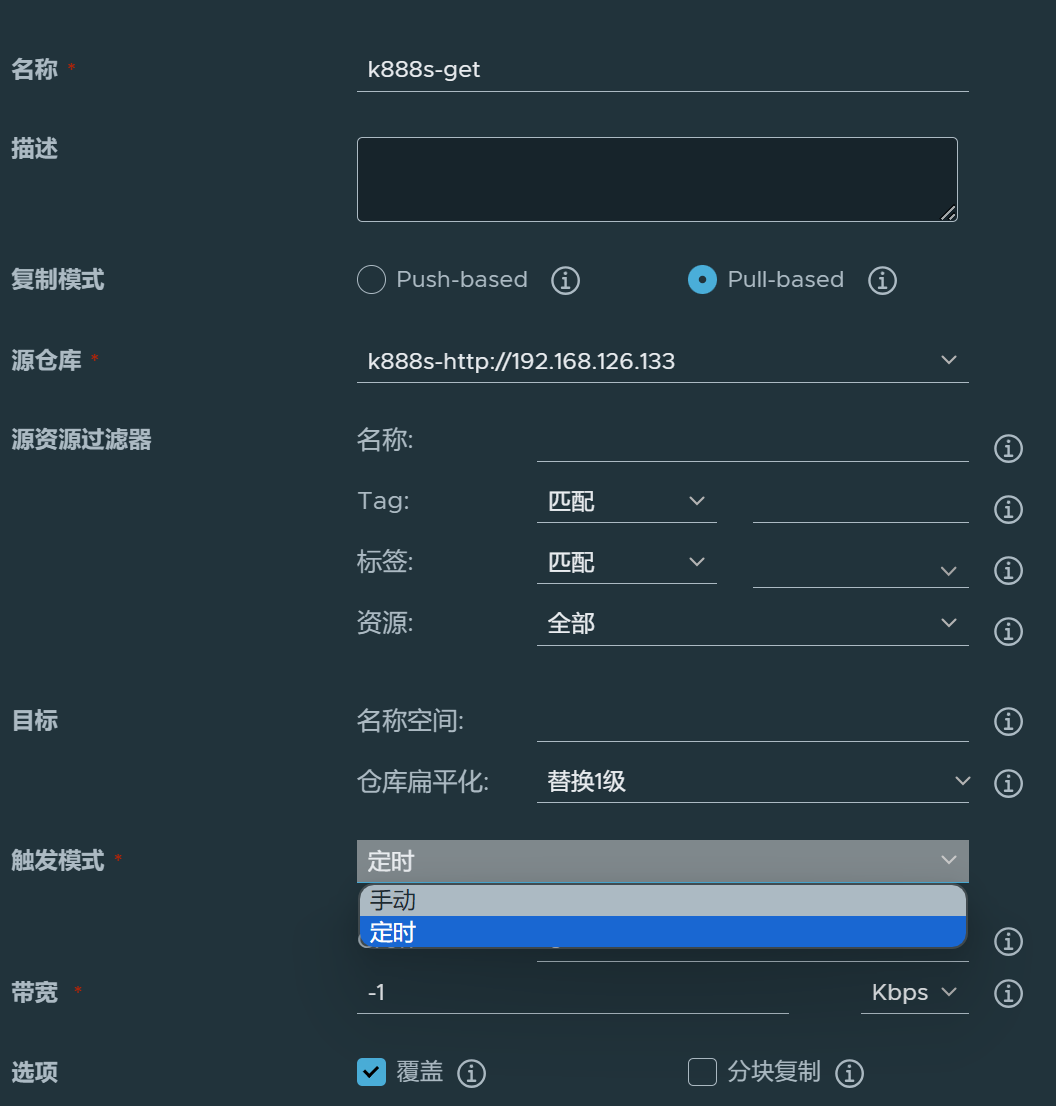1056x1106 pixels.
Task: Choose 手动 from the trigger mode list
Action: click(662, 901)
